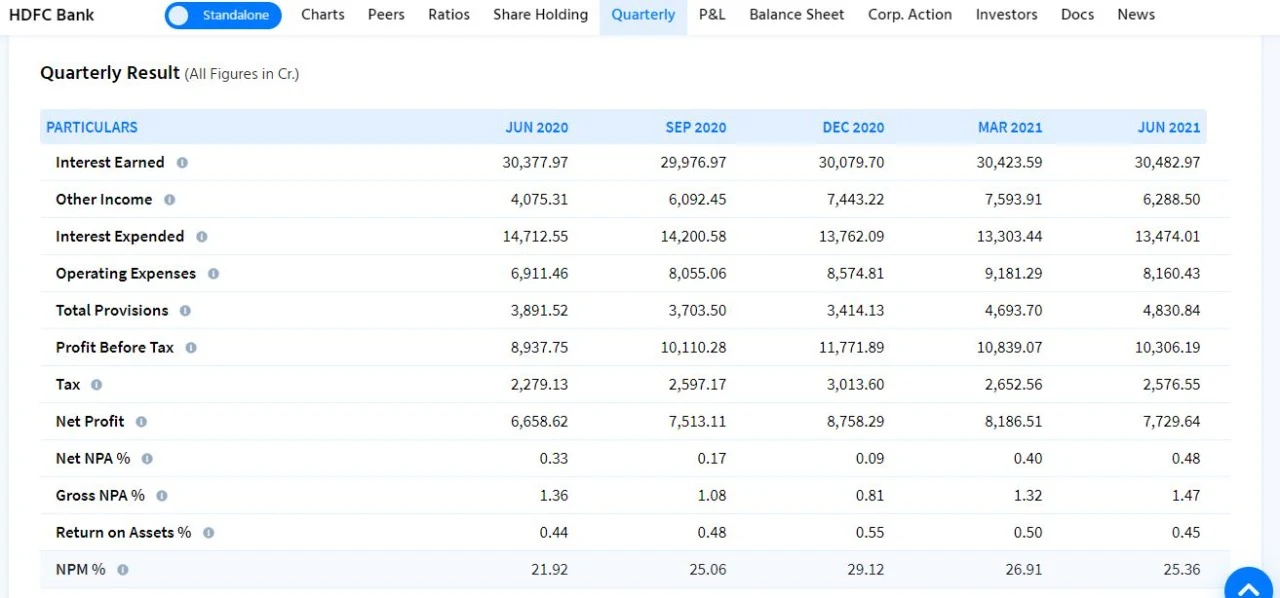
Task: Click the value 2,597.17
Action: click(697, 385)
